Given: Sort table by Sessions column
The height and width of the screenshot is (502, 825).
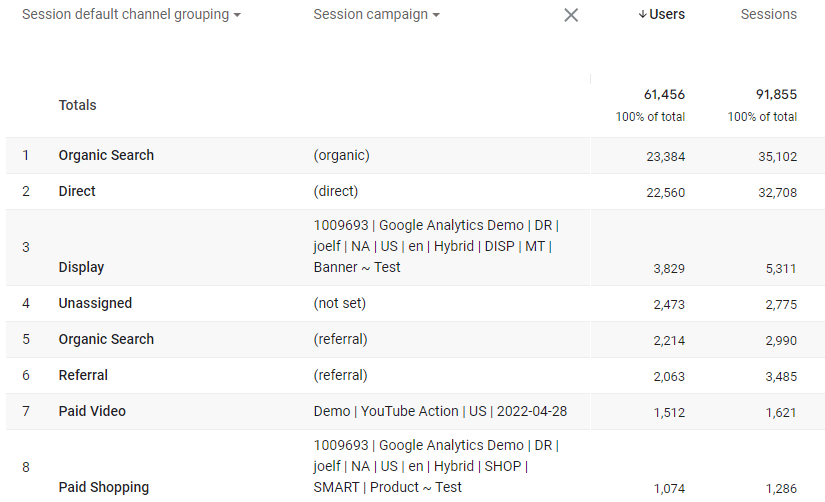Looking at the screenshot, I should [x=768, y=15].
